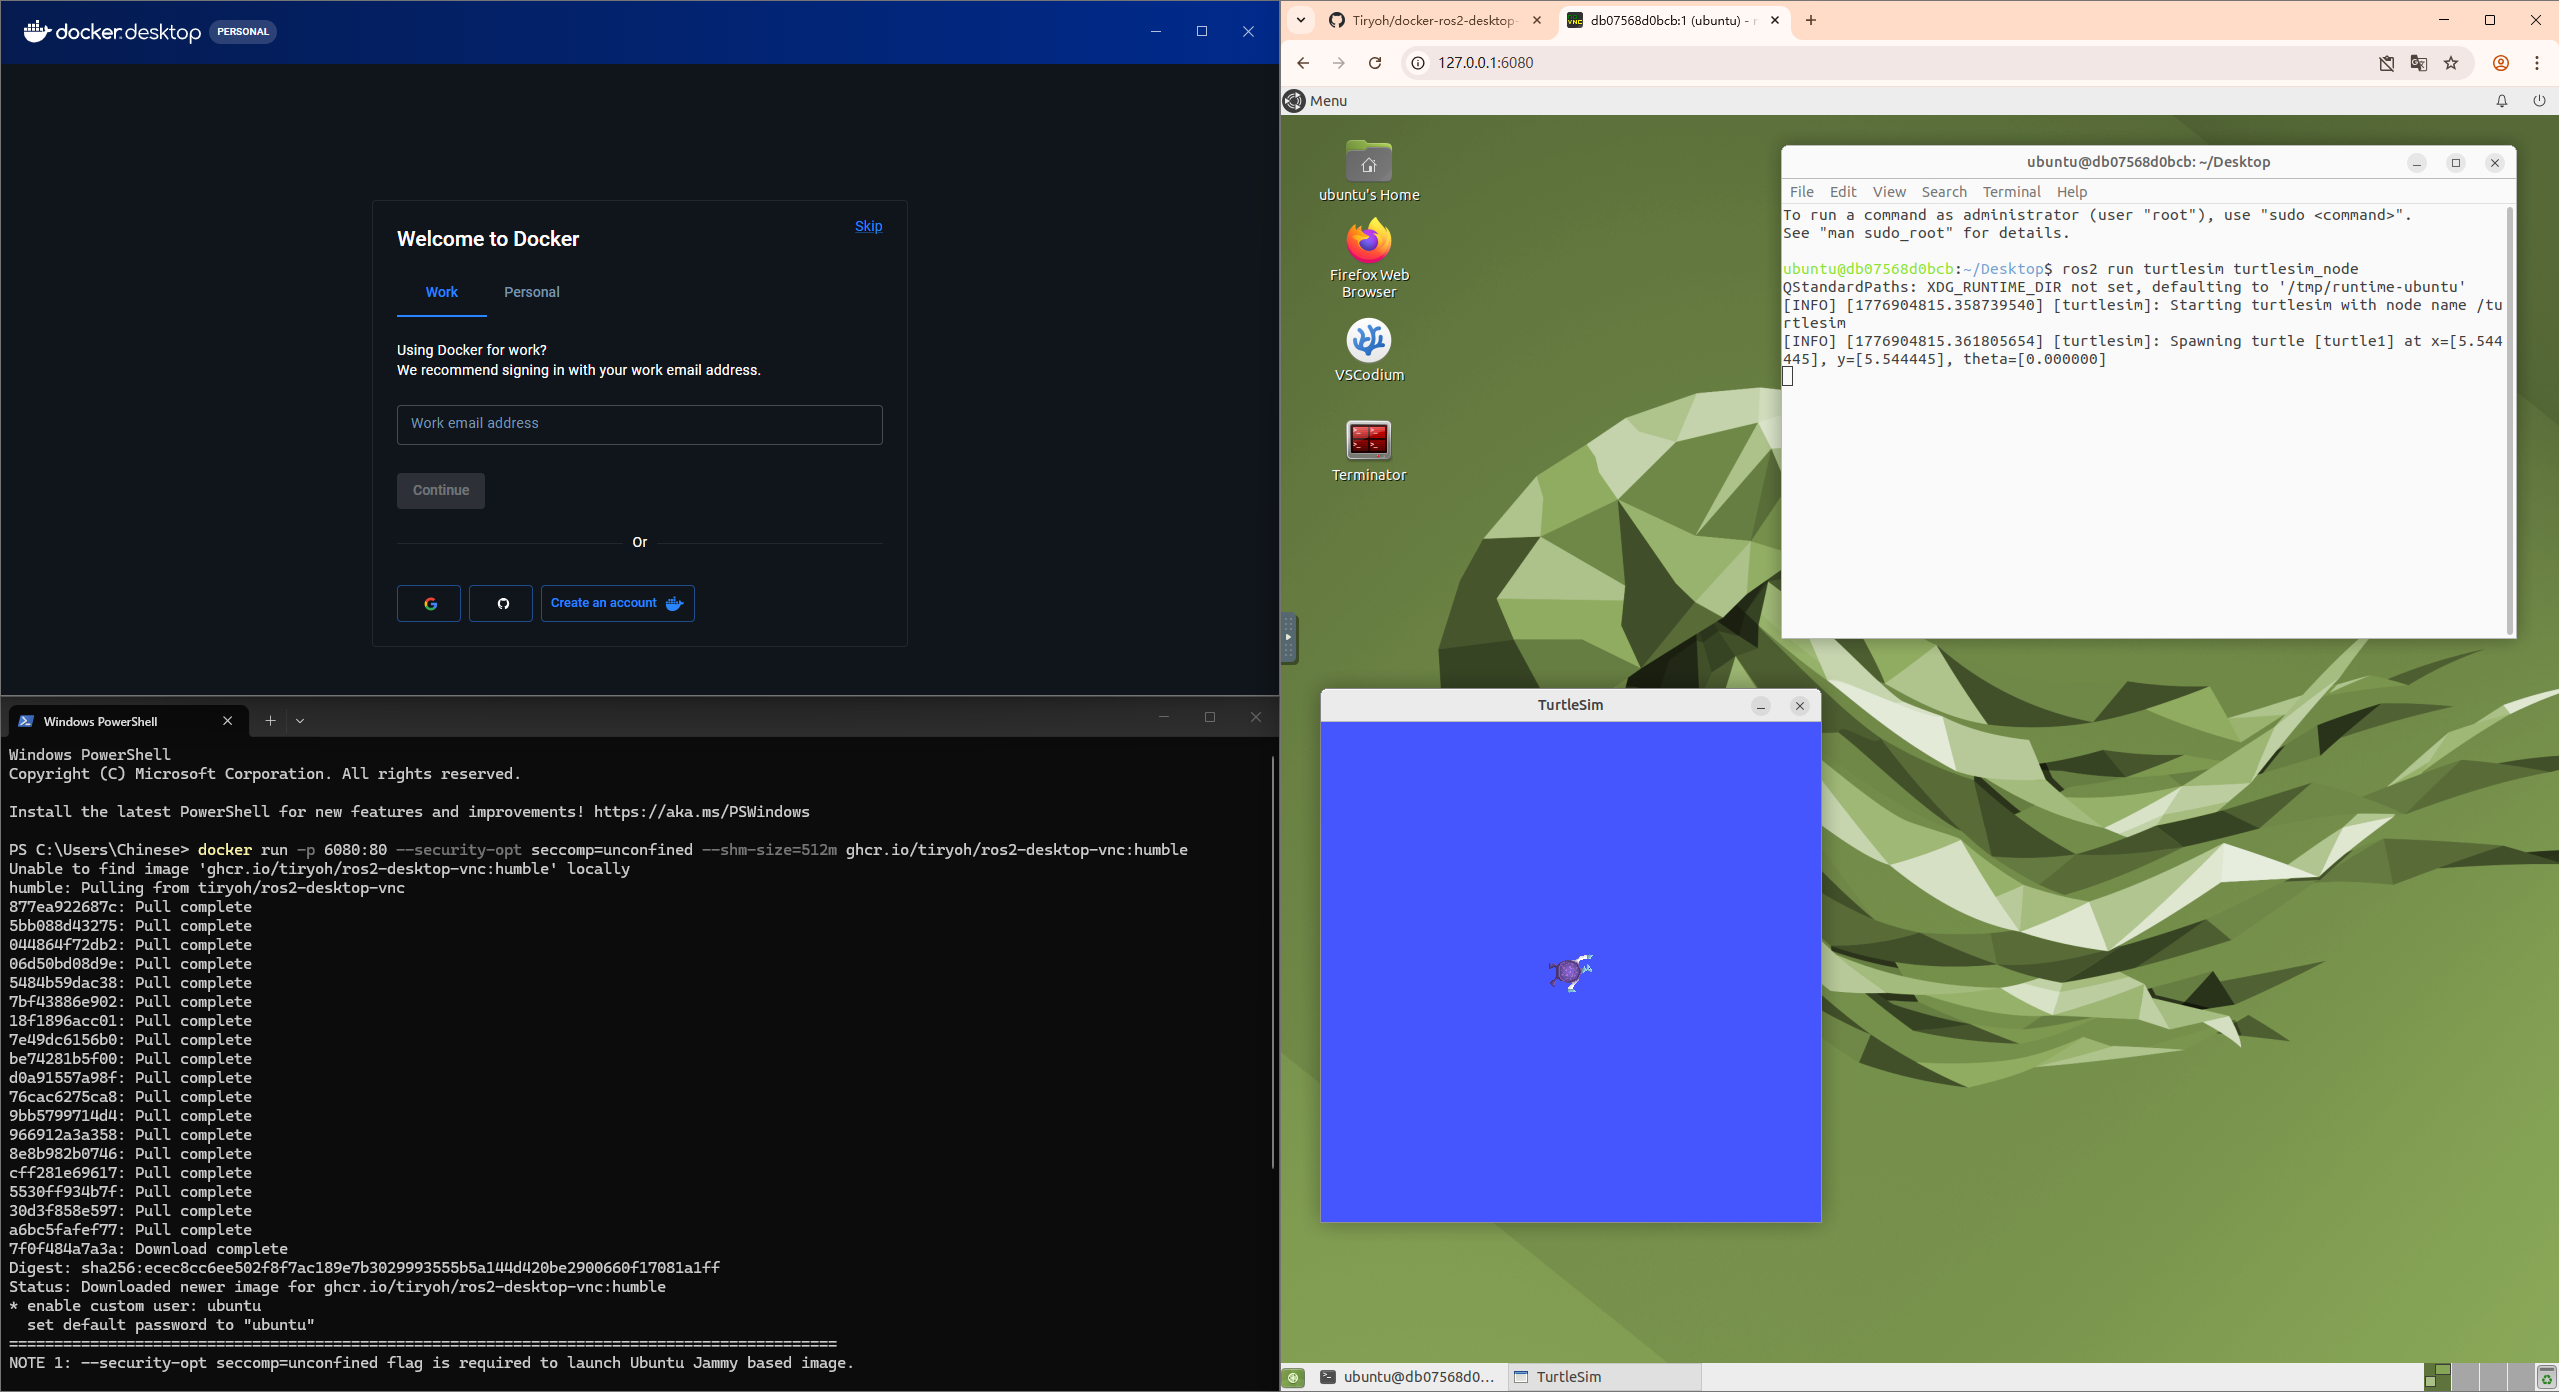Click the "877ea922687c: Pull complete" line
Viewport: 2559px width, 1392px height.
130,907
